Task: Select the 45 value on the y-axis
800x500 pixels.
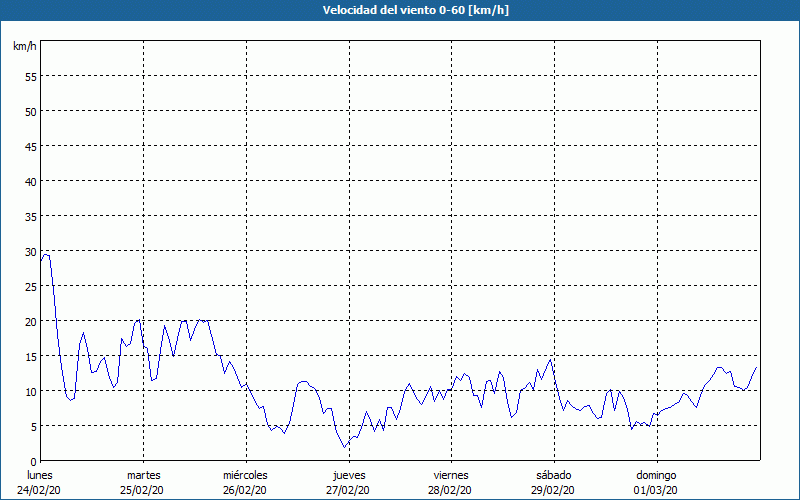Action: pos(31,147)
